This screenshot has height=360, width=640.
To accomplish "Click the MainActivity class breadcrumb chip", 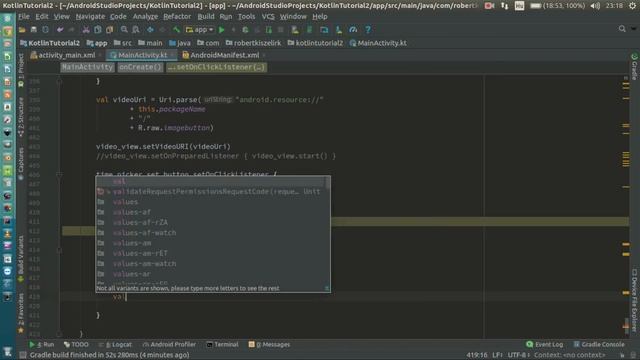I will pyautogui.click(x=87, y=67).
